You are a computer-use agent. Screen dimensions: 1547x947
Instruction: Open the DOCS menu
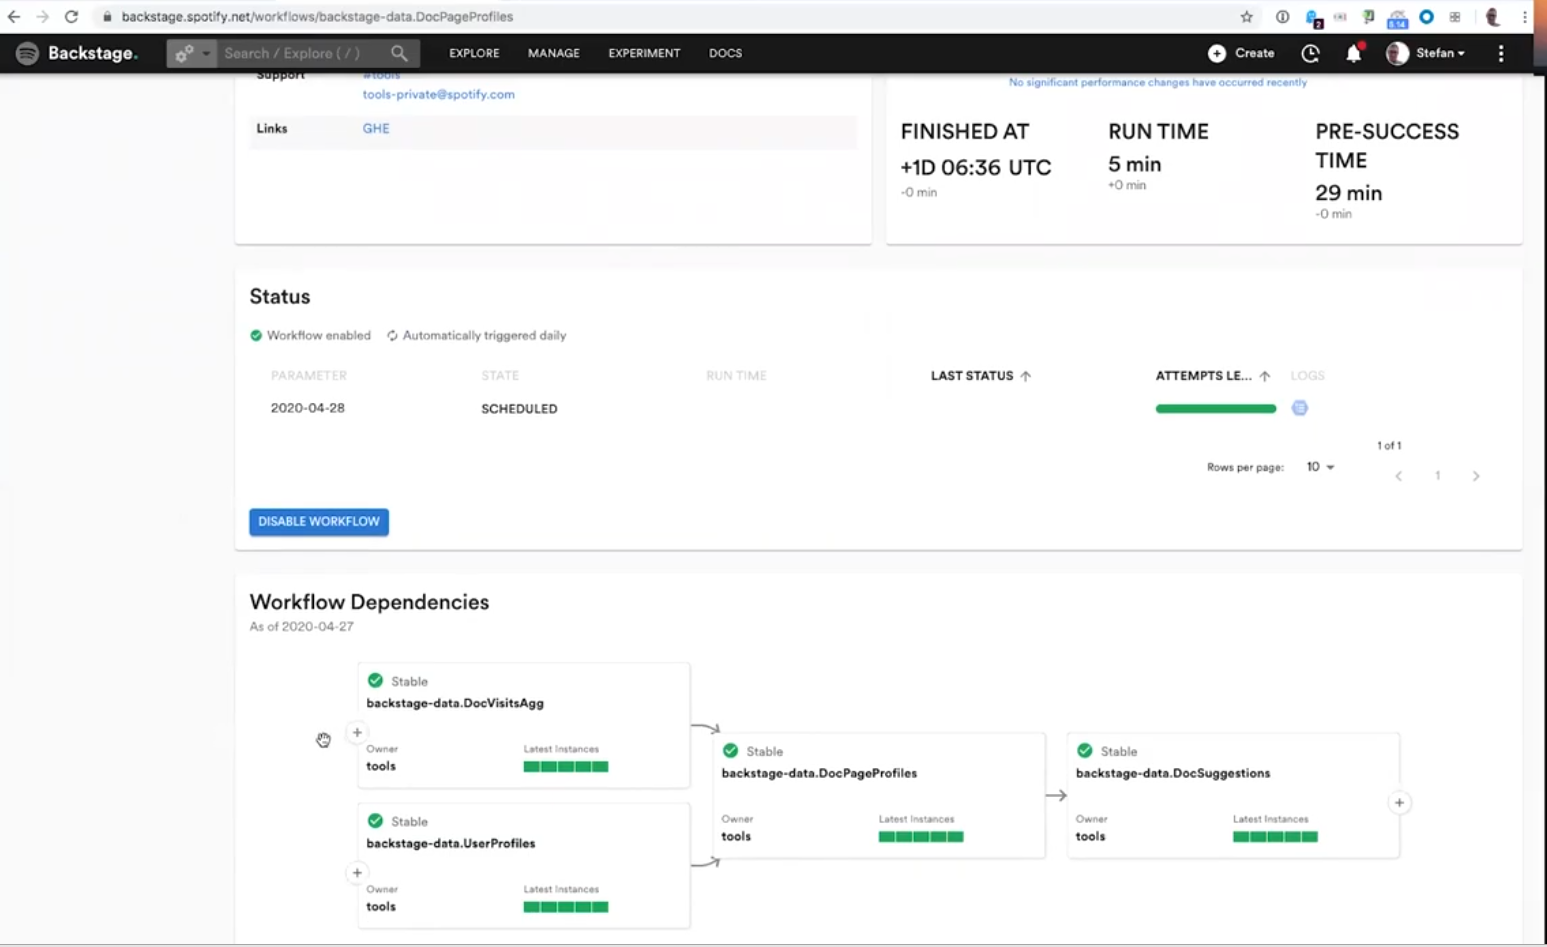(725, 53)
